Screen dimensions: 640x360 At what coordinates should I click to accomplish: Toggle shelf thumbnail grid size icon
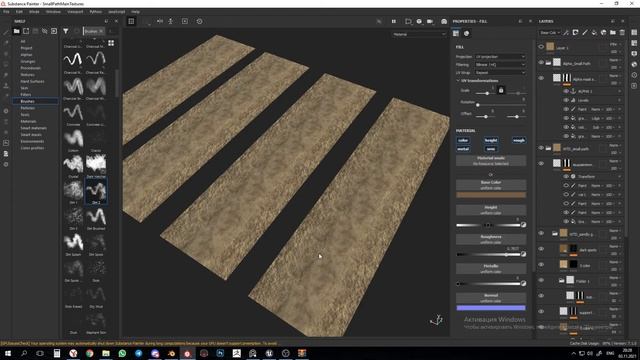pyautogui.click(x=111, y=43)
